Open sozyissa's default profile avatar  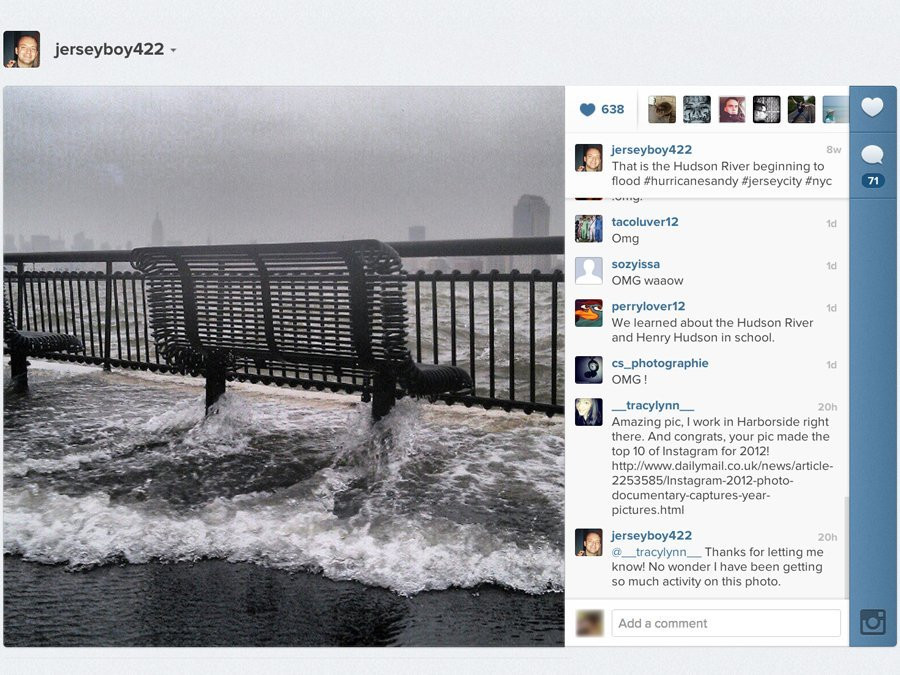coord(589,271)
